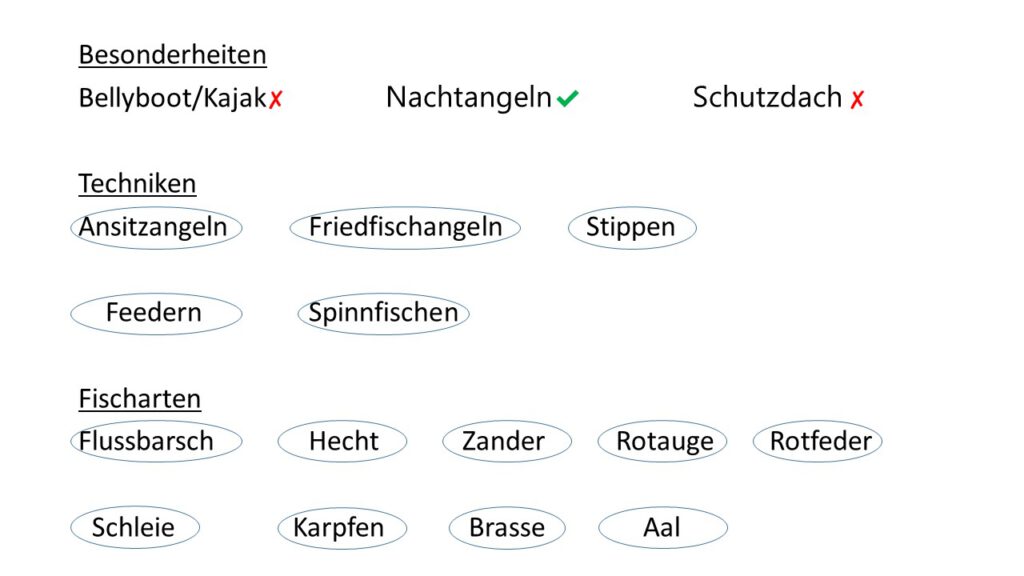The image size is (1024, 576).
Task: Select the Ansitzangeln technique tag
Action: pos(155,227)
